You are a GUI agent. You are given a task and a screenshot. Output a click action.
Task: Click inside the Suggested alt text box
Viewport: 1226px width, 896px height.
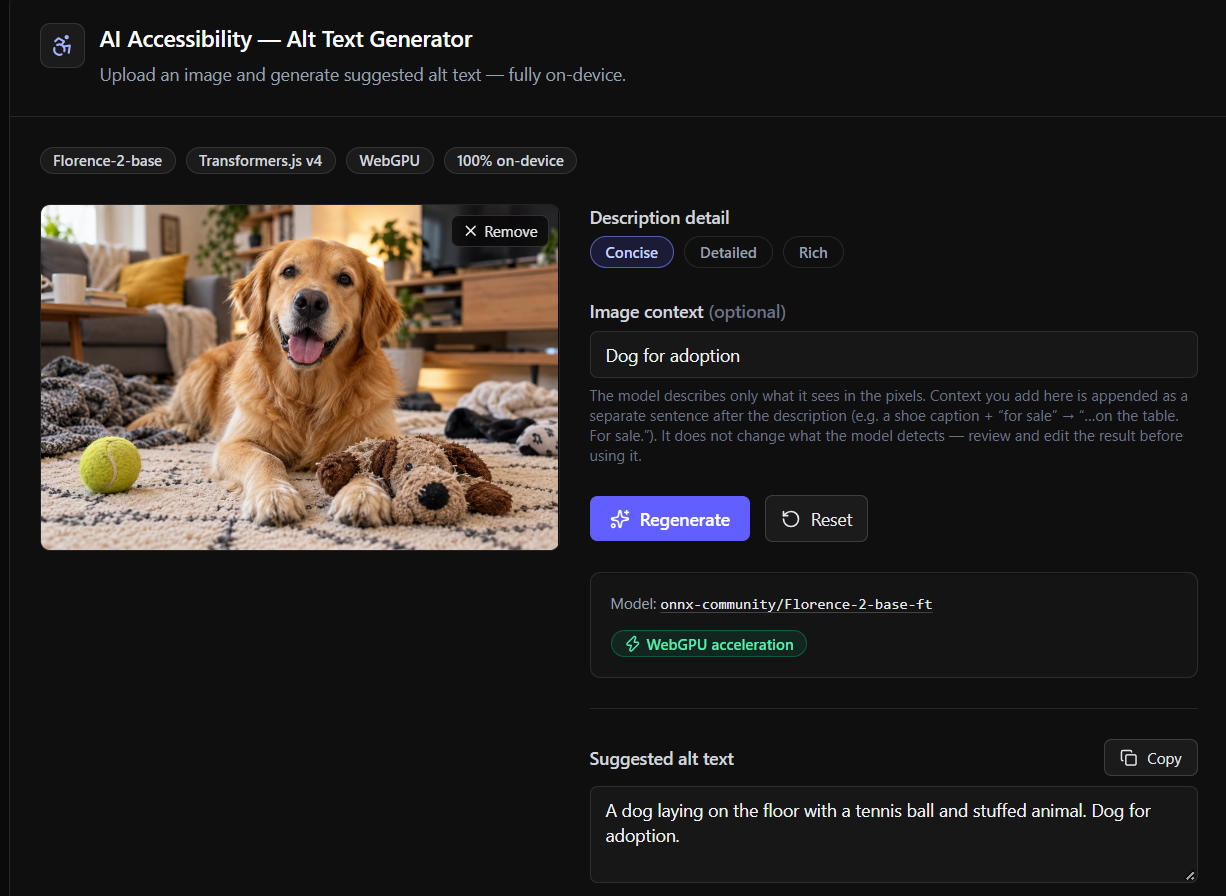click(894, 834)
